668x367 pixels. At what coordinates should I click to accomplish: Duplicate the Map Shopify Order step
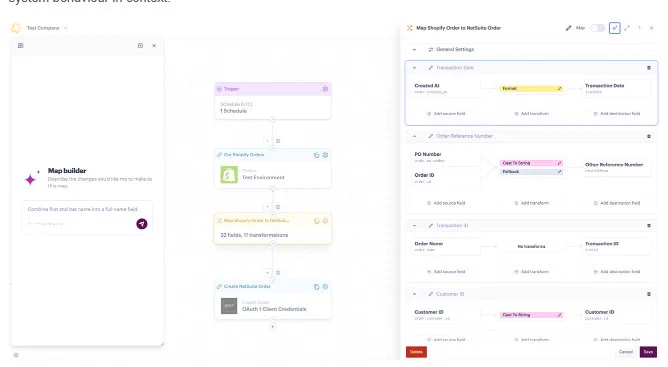316,221
